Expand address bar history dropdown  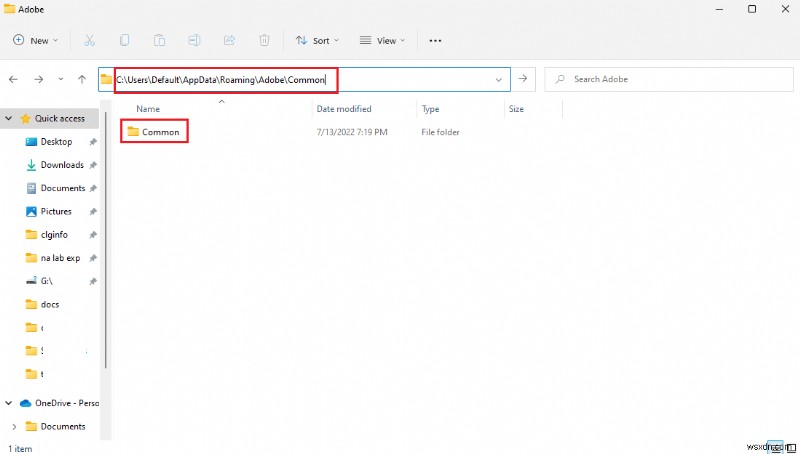498,80
